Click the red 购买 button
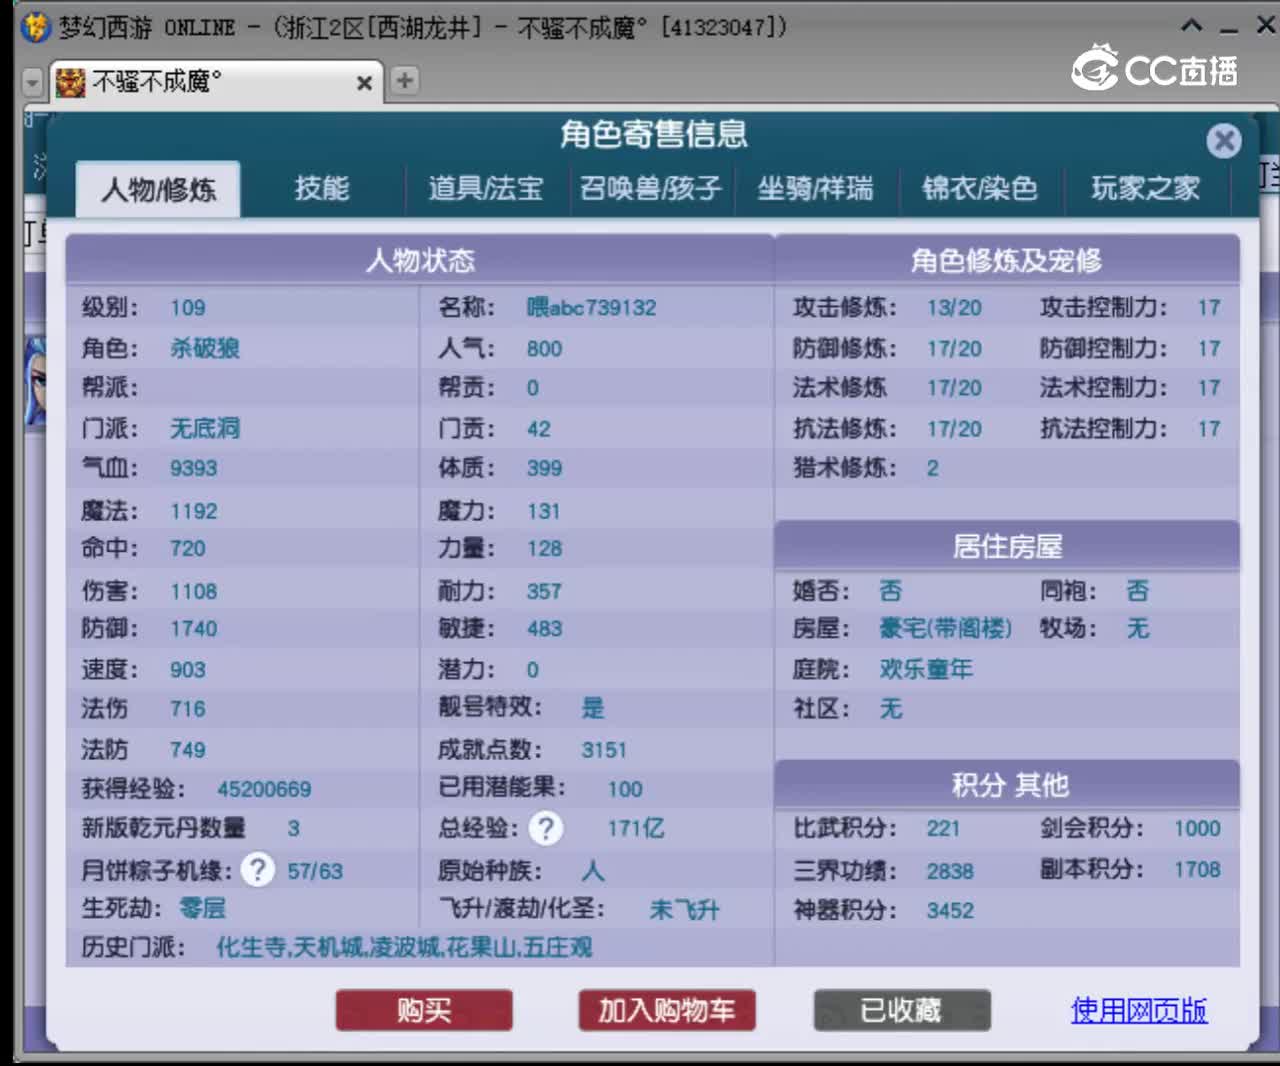The image size is (1280, 1066). [424, 1011]
